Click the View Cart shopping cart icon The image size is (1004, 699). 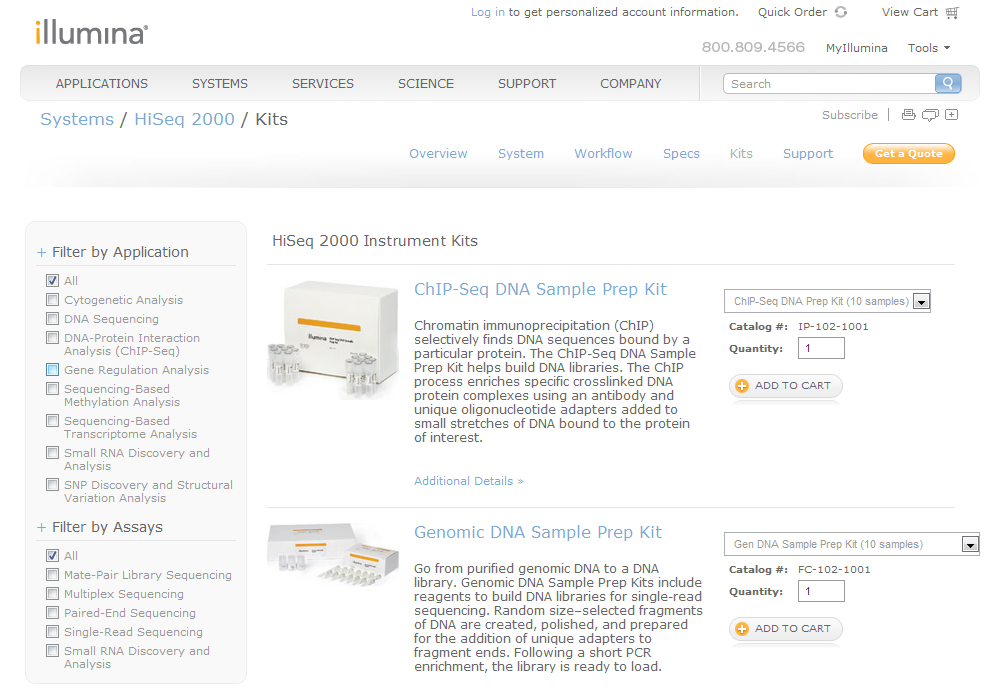tap(952, 12)
